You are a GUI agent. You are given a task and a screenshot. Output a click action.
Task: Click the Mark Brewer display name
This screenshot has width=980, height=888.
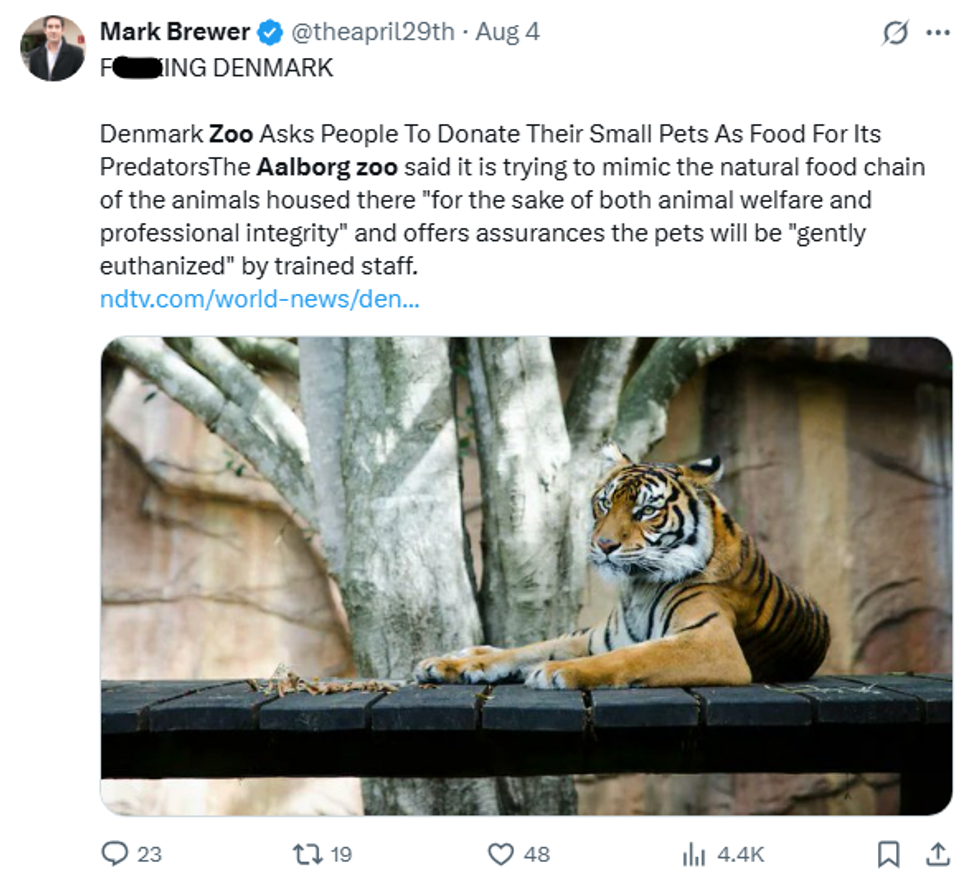[174, 32]
